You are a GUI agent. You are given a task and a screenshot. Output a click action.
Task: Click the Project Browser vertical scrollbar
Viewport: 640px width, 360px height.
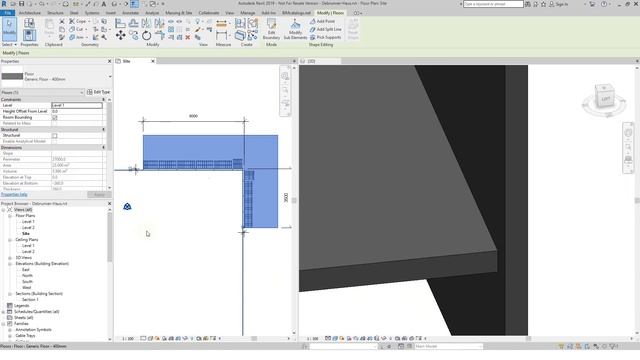(x=110, y=237)
